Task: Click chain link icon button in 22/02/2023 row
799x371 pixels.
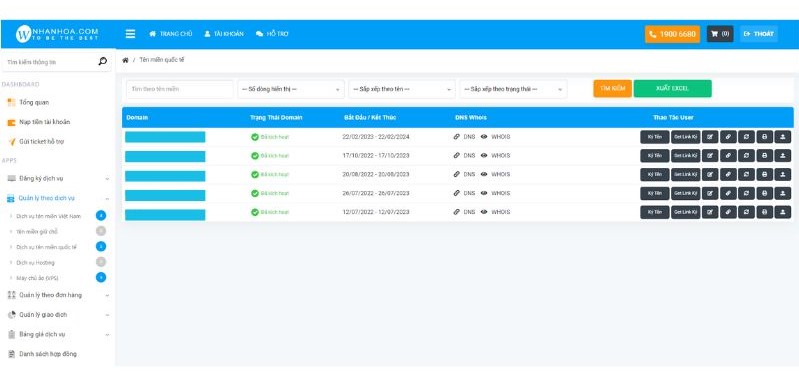Action: coord(728,137)
